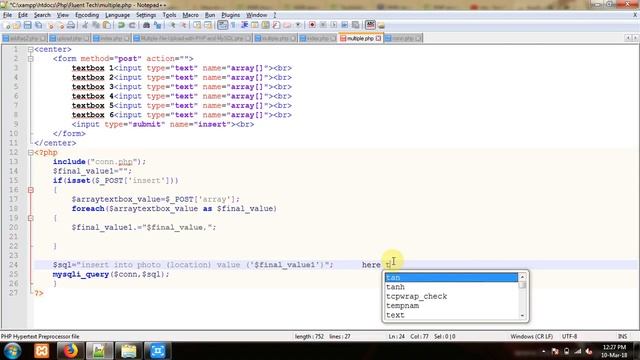Collapse the brace fold marker on line 16

(x=31, y=190)
